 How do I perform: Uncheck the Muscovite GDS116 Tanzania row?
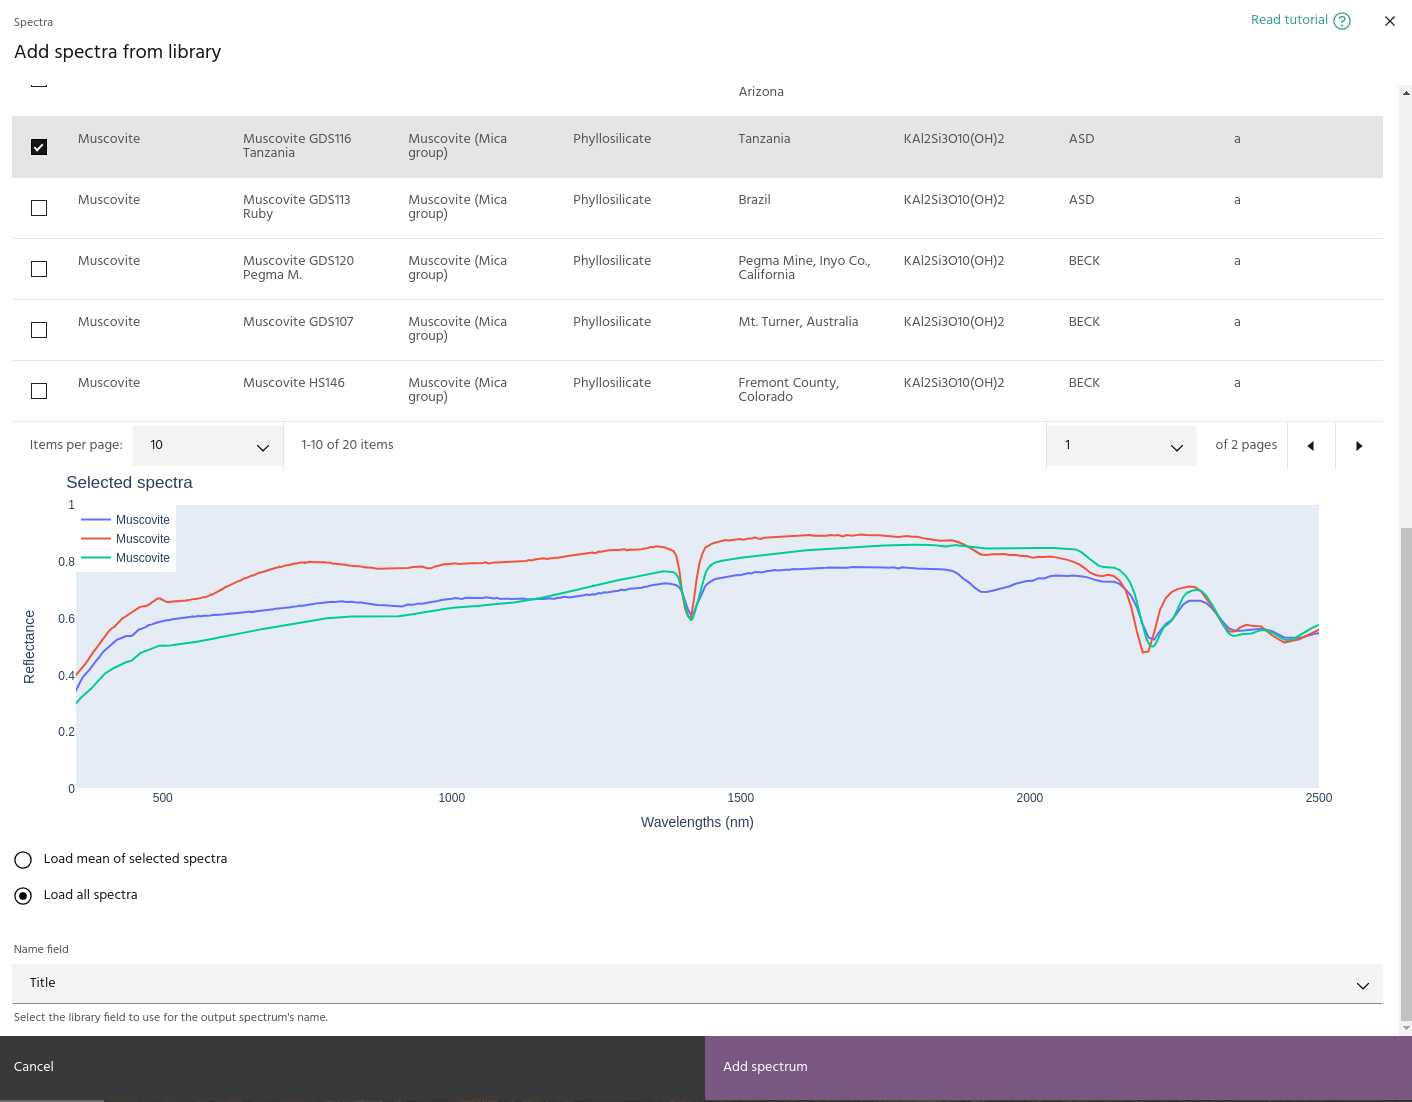39,147
